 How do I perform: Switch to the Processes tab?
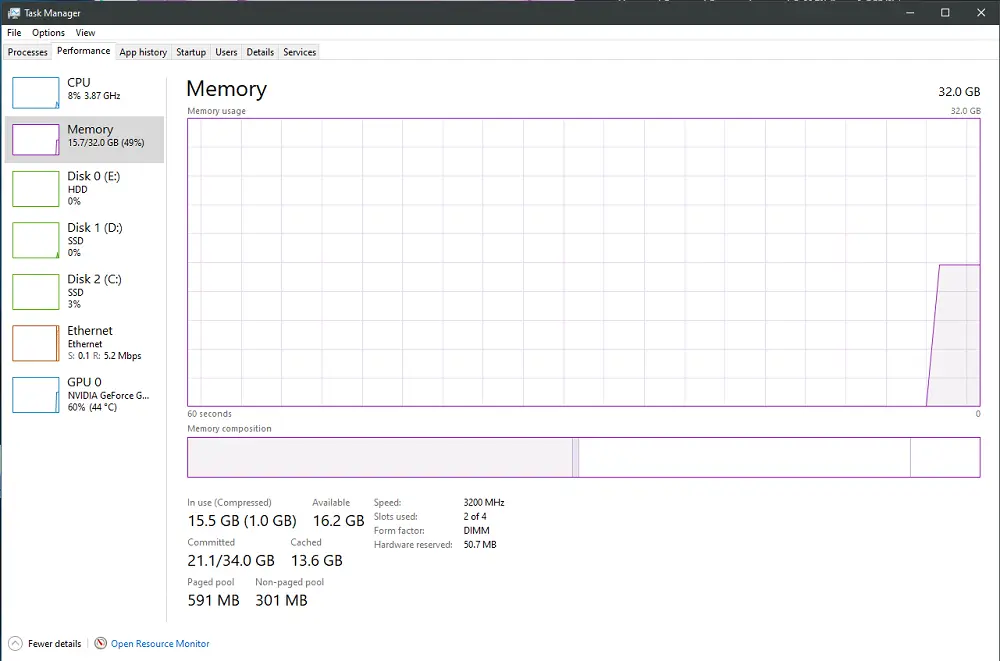28,52
